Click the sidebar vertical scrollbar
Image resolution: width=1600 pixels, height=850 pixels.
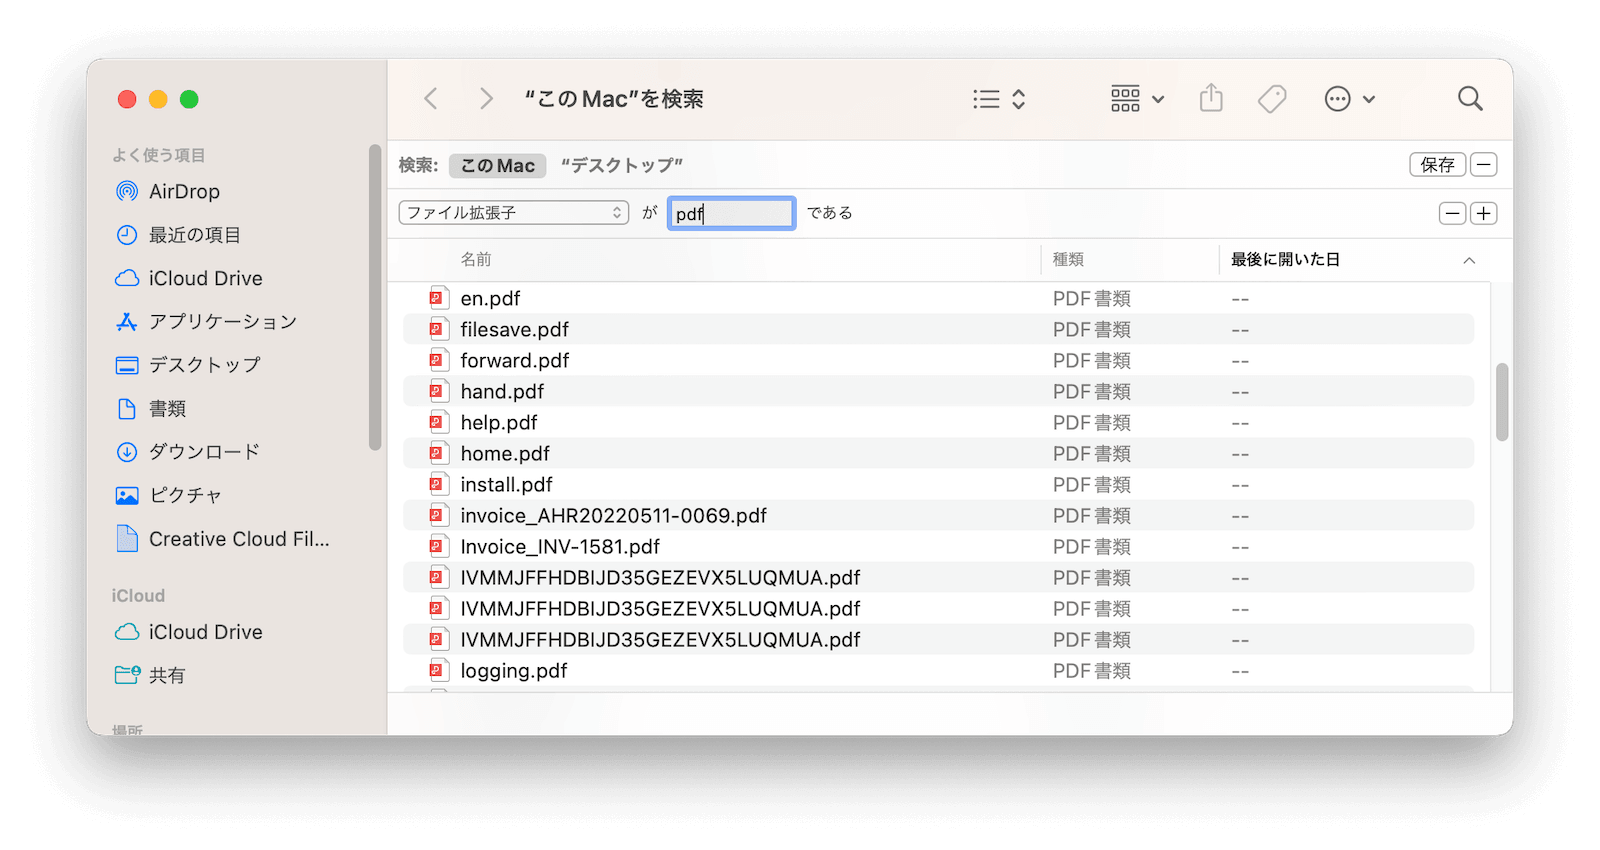tap(375, 298)
